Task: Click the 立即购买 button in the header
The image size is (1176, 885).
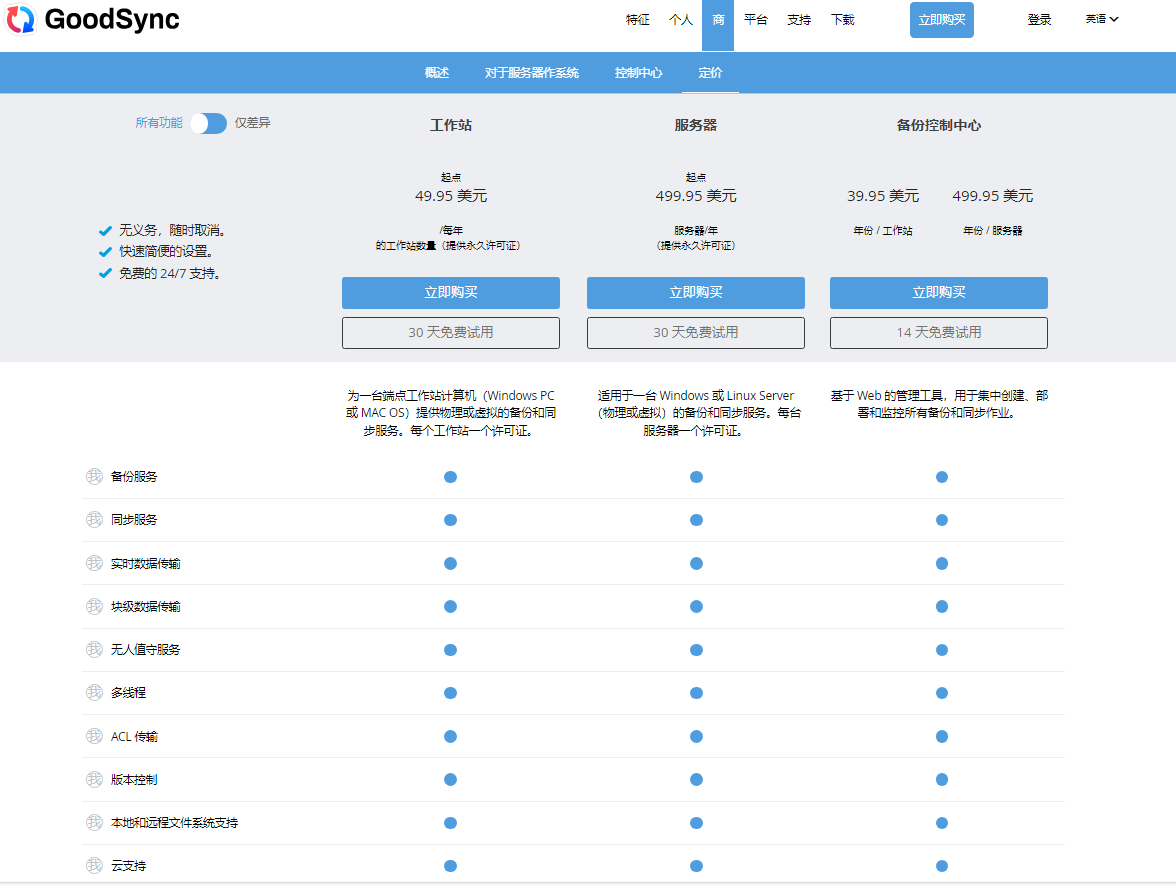Action: coord(941,20)
